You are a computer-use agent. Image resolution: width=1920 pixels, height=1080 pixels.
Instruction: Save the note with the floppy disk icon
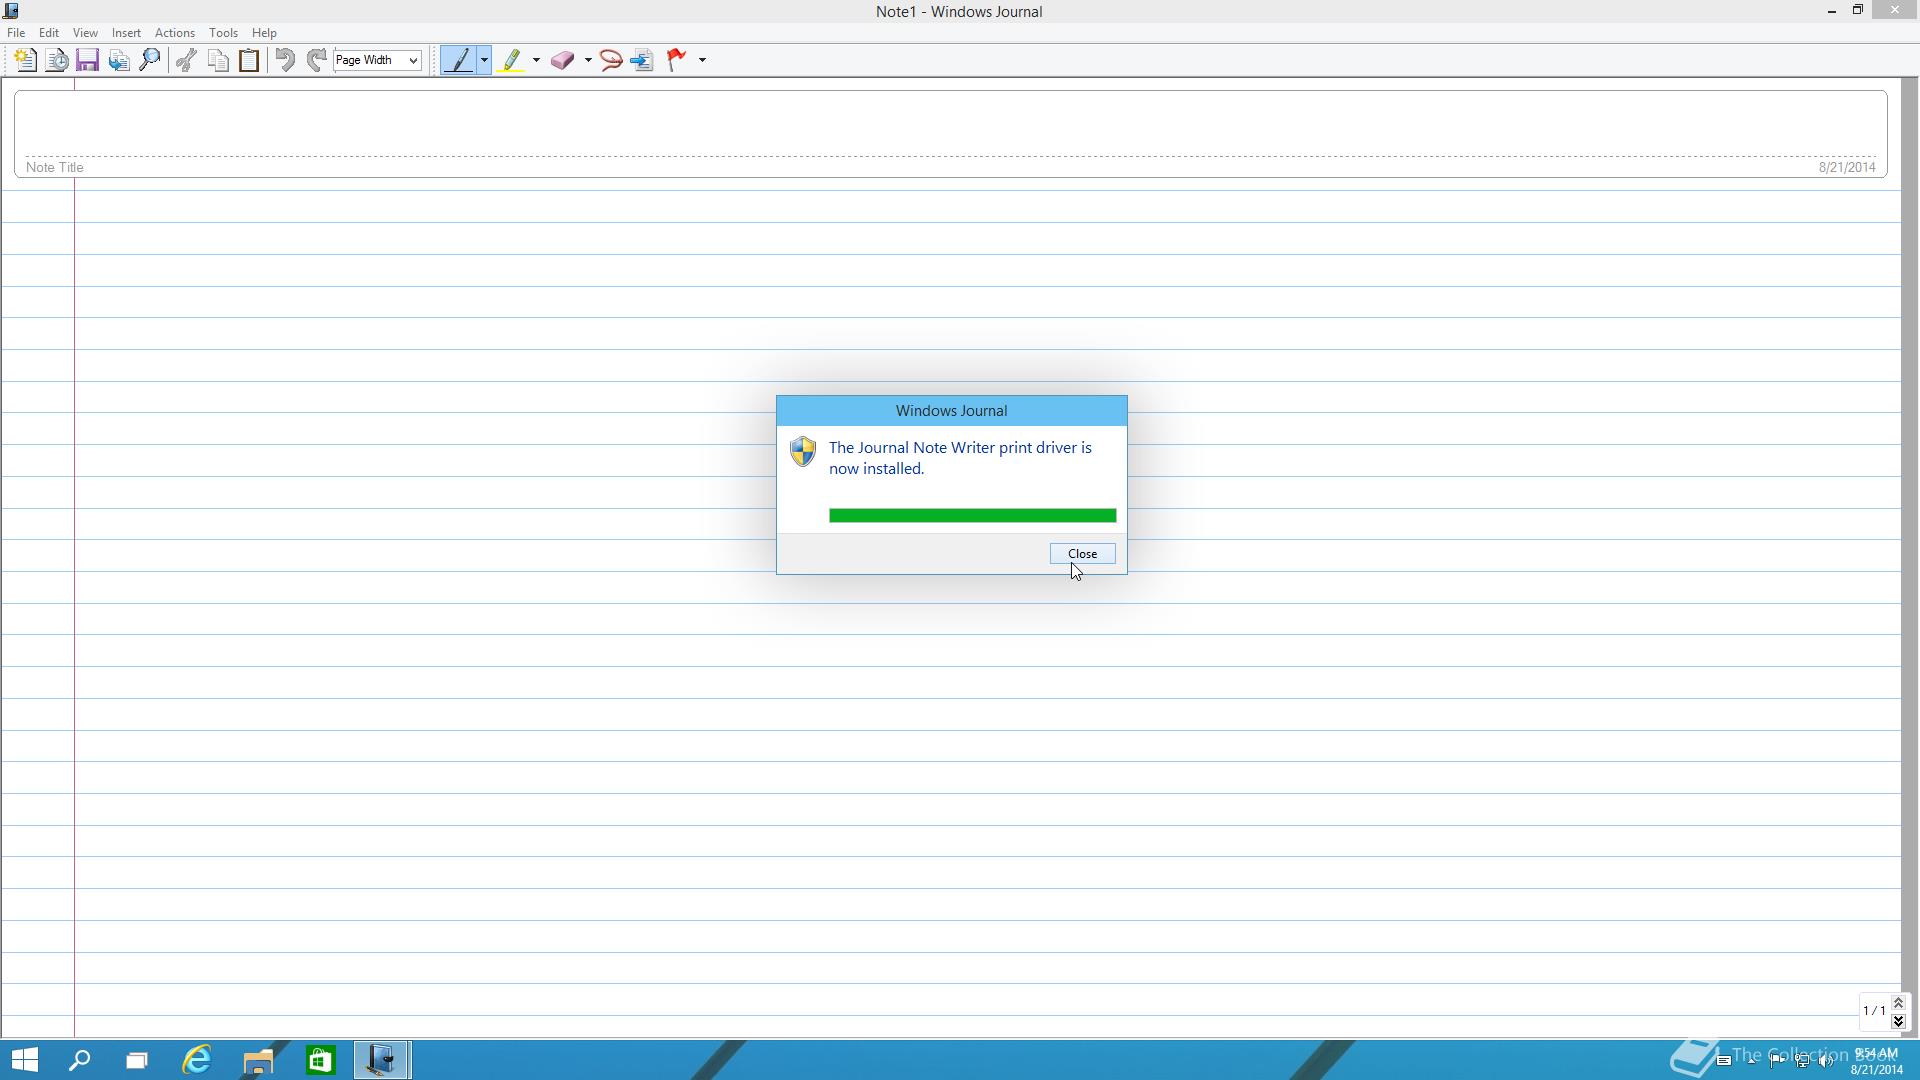pyautogui.click(x=88, y=60)
